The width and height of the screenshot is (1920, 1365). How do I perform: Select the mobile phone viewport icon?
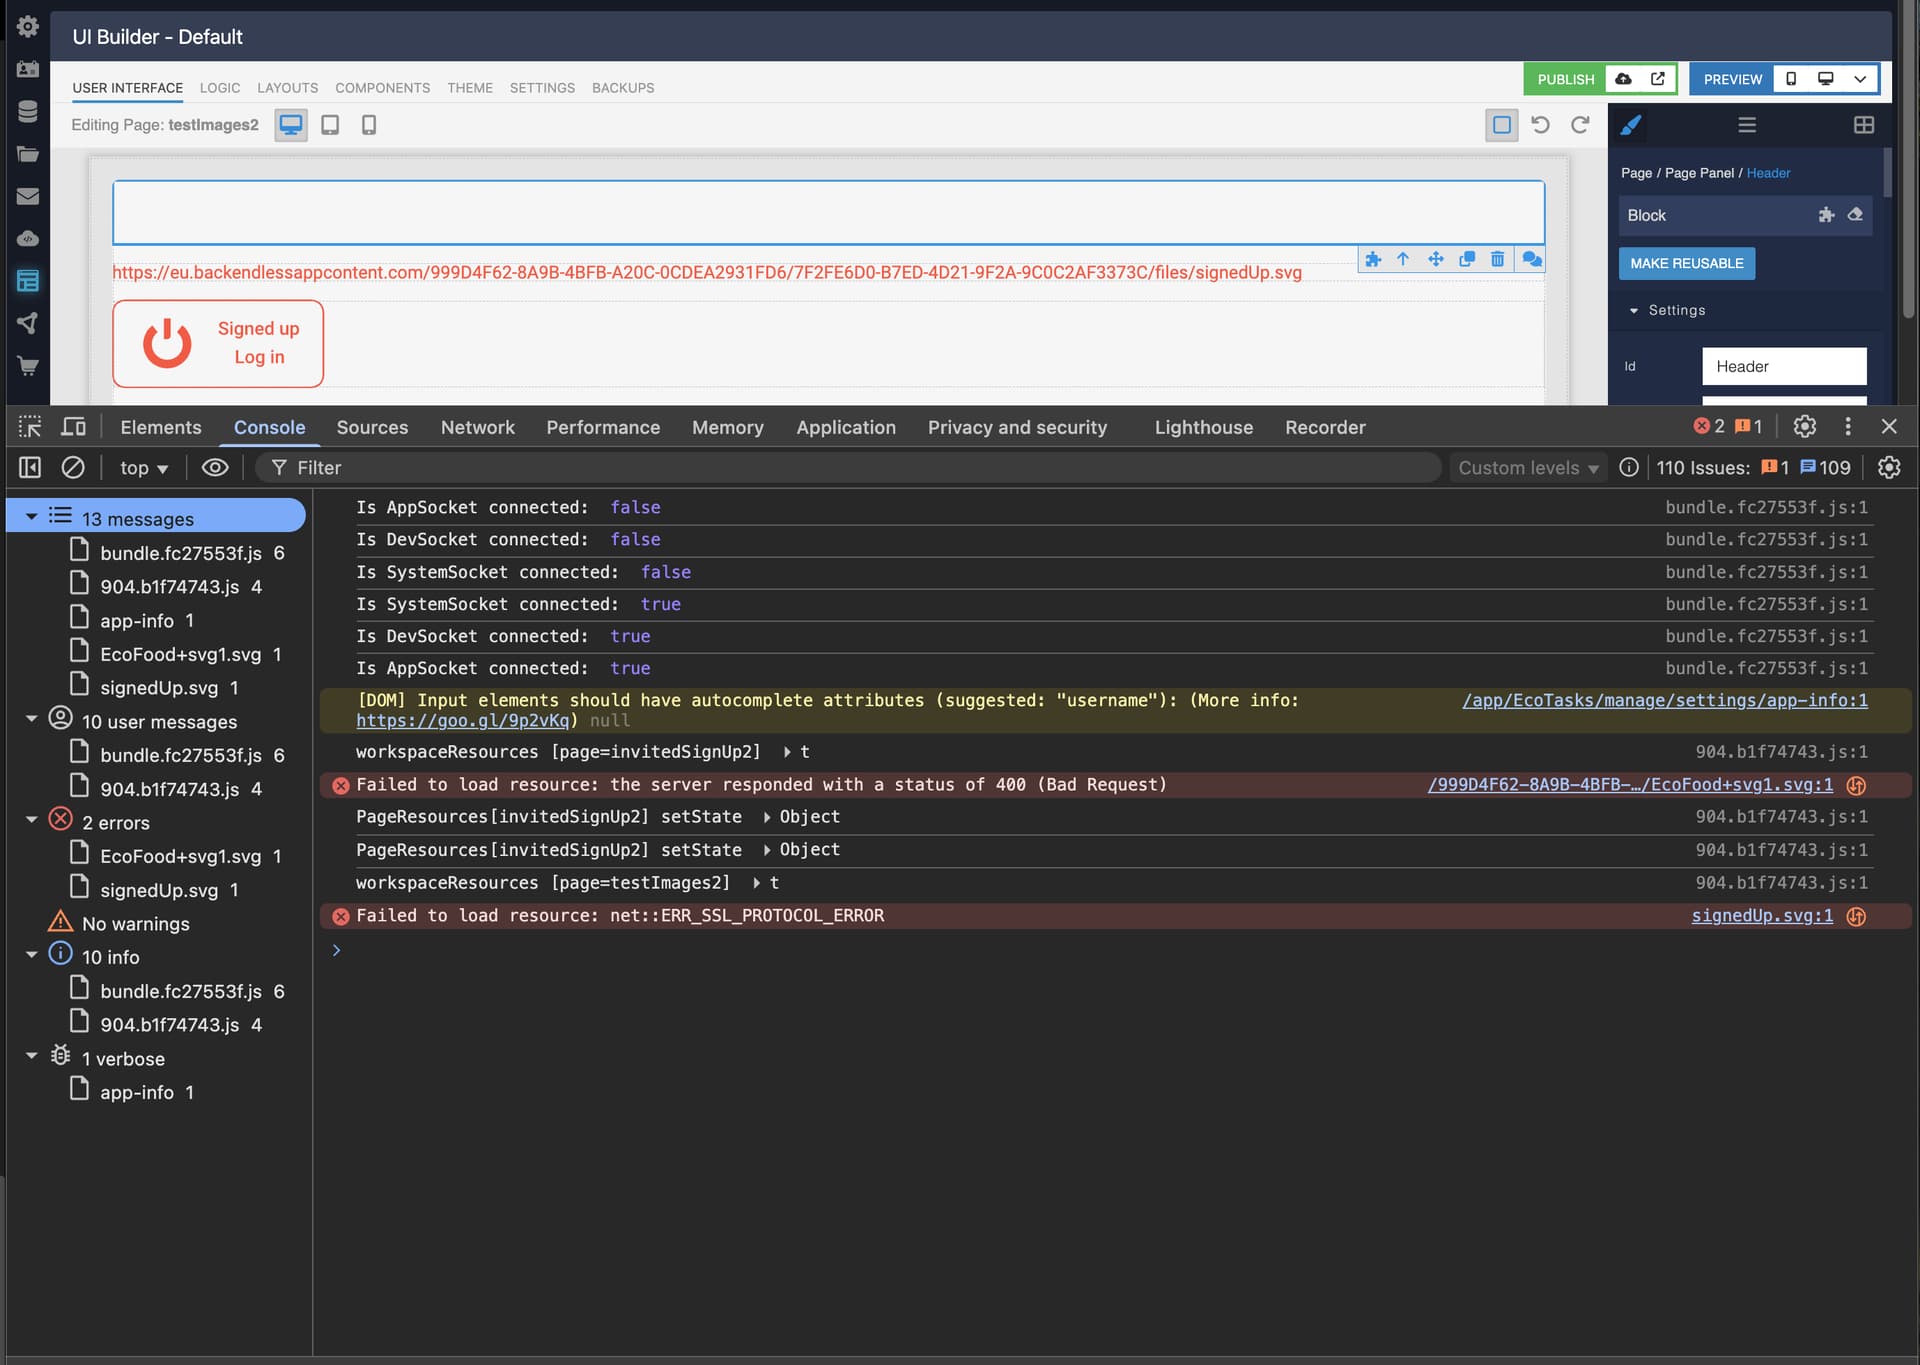pos(369,125)
